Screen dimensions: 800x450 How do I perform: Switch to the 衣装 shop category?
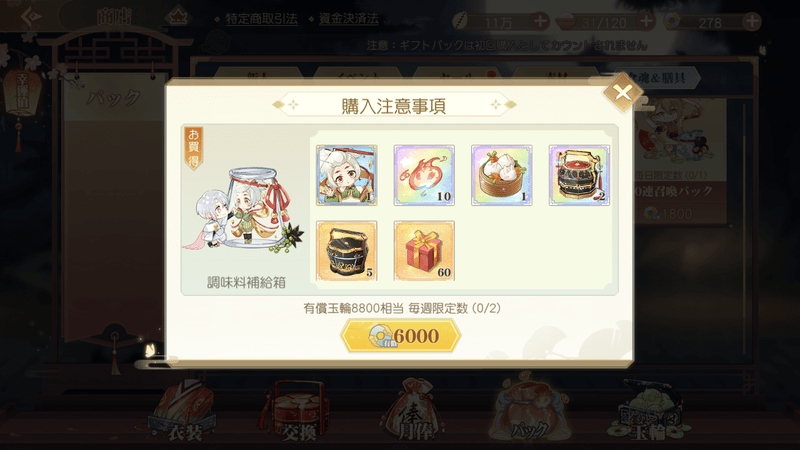185,413
